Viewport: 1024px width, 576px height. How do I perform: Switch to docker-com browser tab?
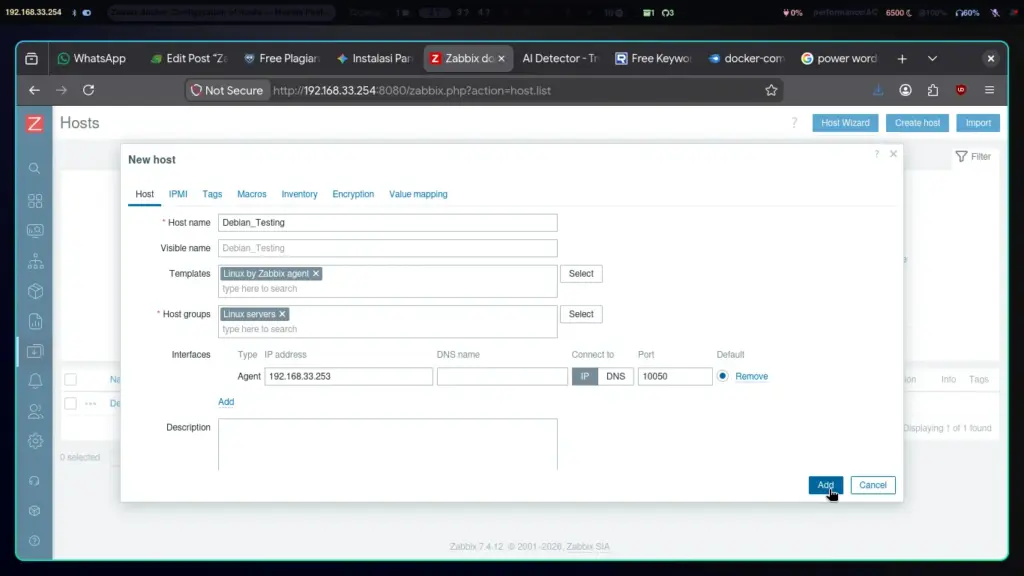pos(746,59)
